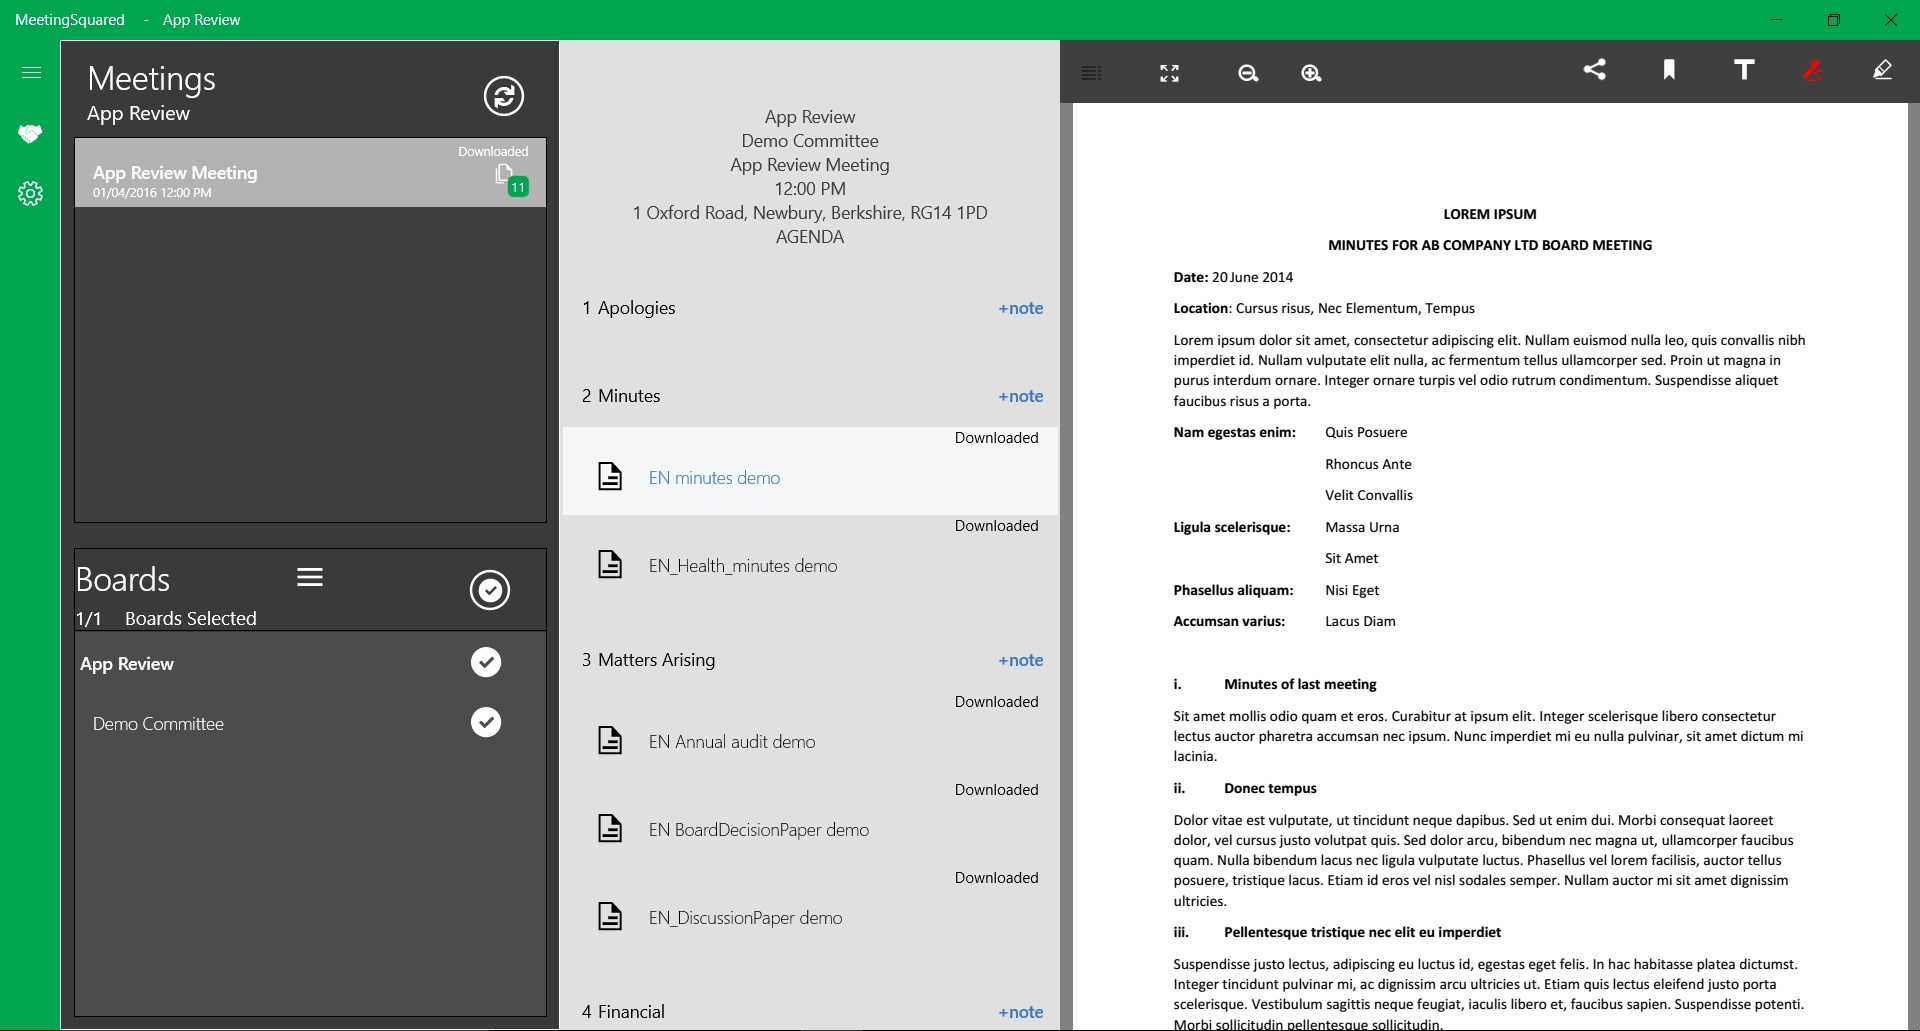Screen dimensions: 1920x1031
Task: Click the sync refresh icon beside Meetings
Action: point(504,96)
